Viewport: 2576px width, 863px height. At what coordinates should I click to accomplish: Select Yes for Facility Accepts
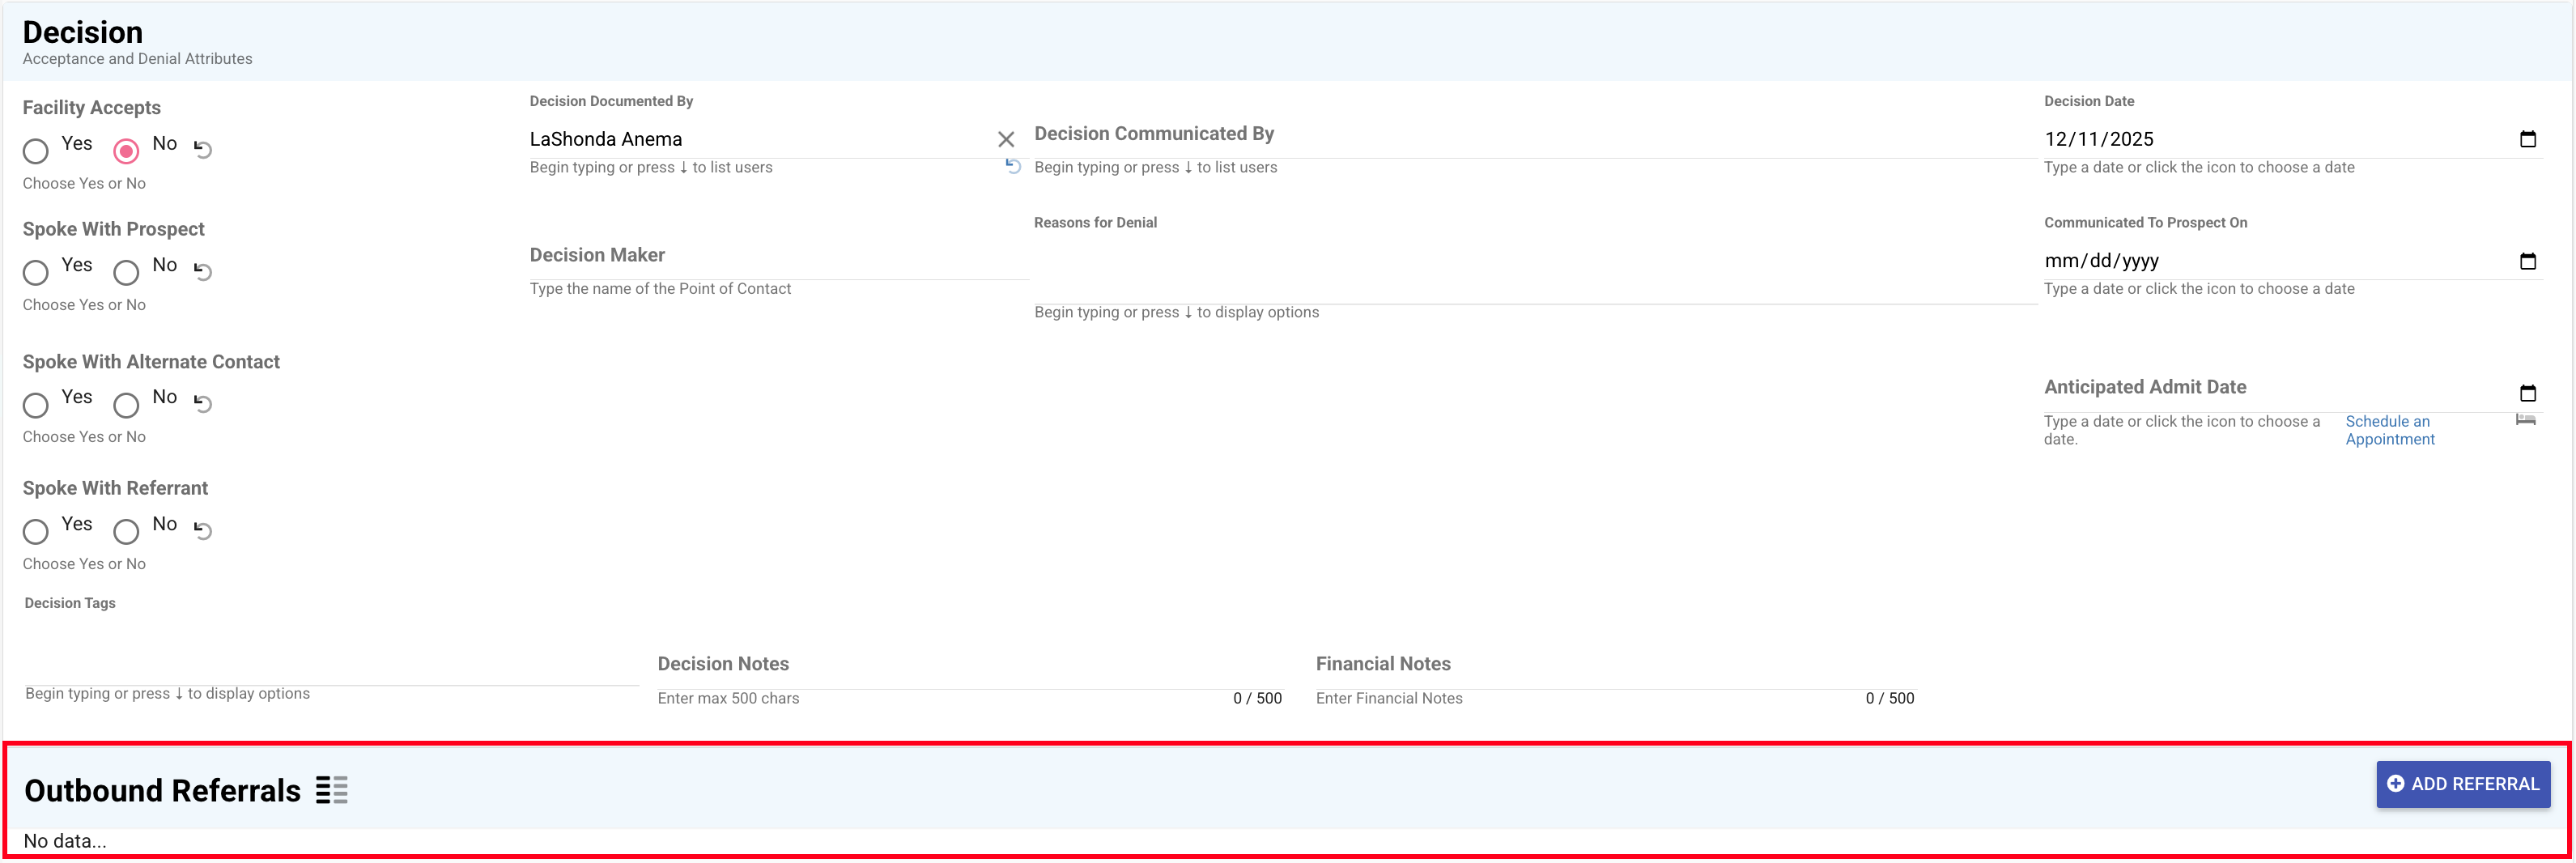[36, 151]
